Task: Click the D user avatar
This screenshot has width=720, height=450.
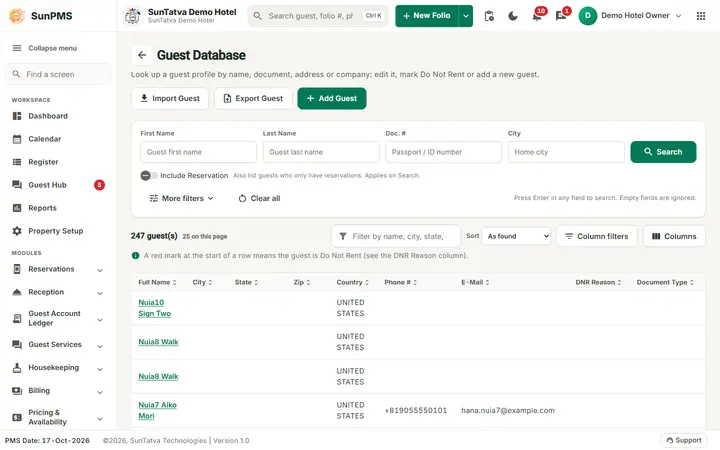Action: 588,16
